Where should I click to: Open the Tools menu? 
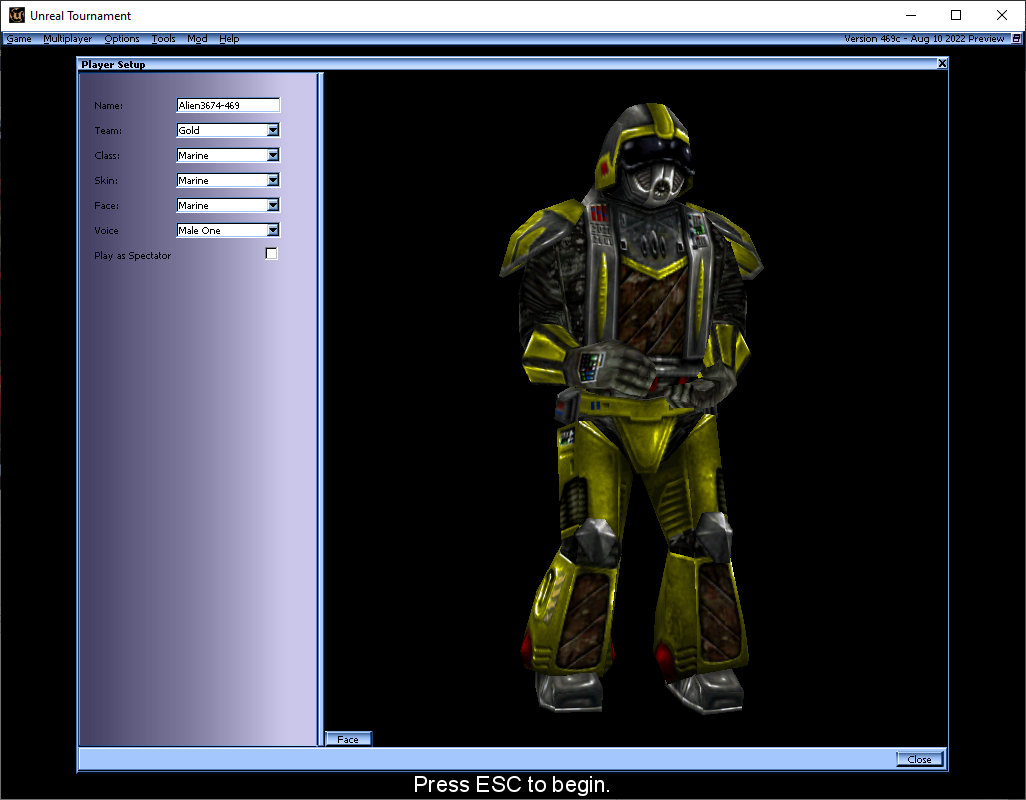164,39
